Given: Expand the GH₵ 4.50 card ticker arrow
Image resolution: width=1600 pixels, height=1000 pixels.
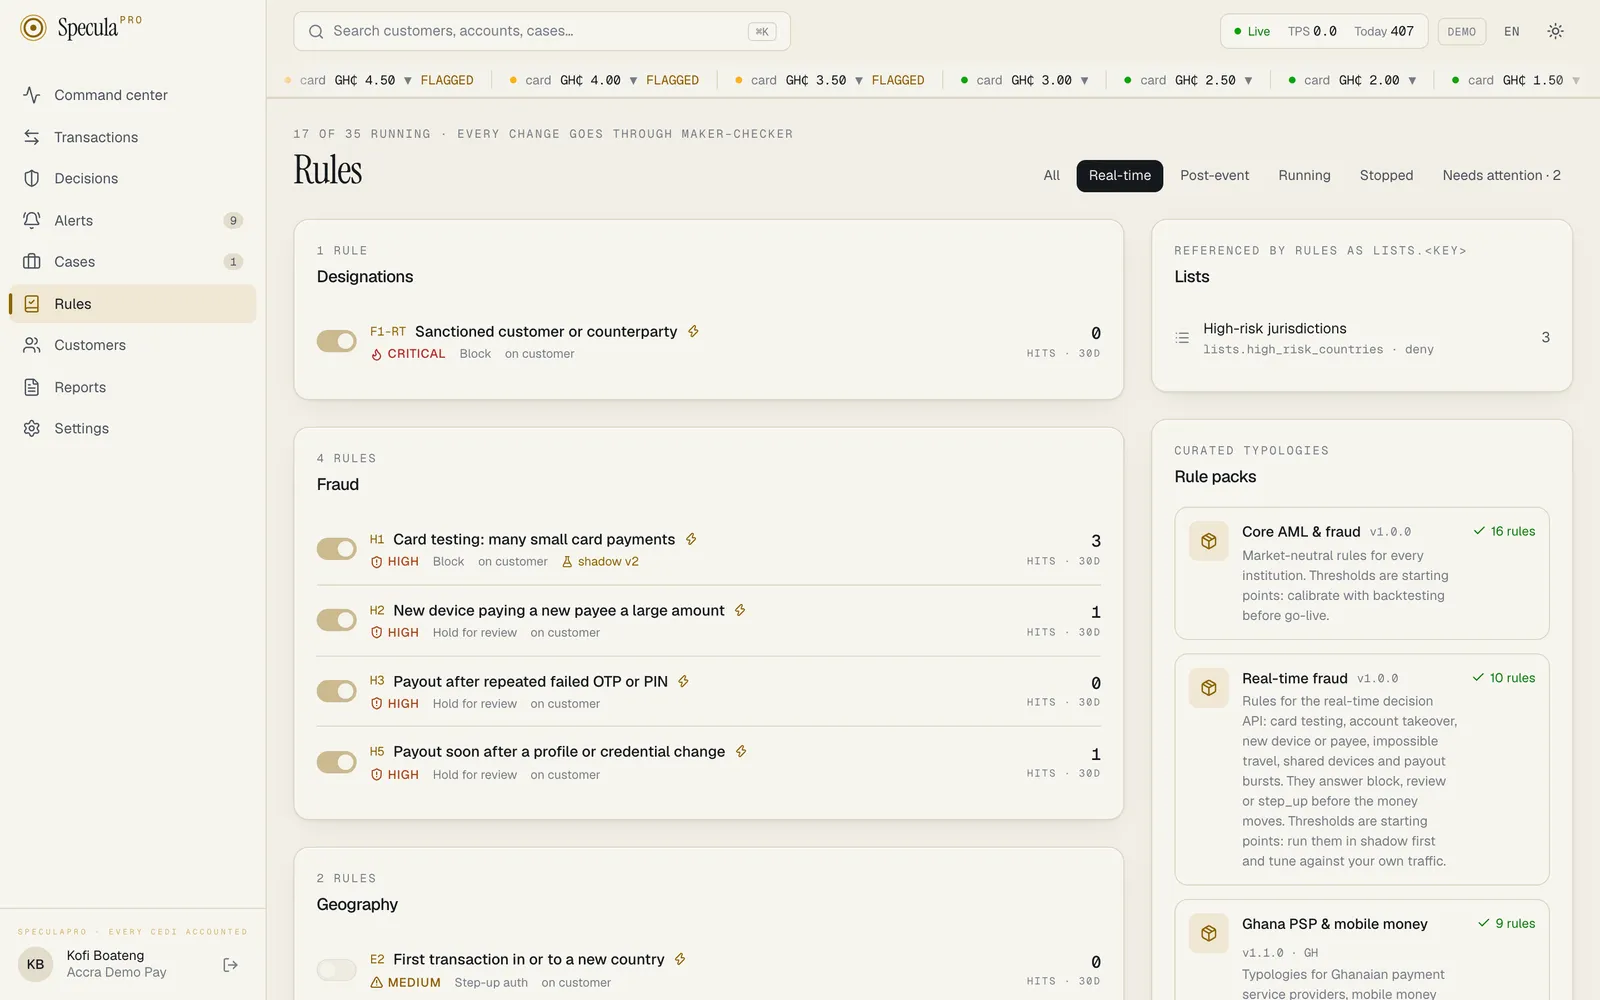Looking at the screenshot, I should 408,80.
